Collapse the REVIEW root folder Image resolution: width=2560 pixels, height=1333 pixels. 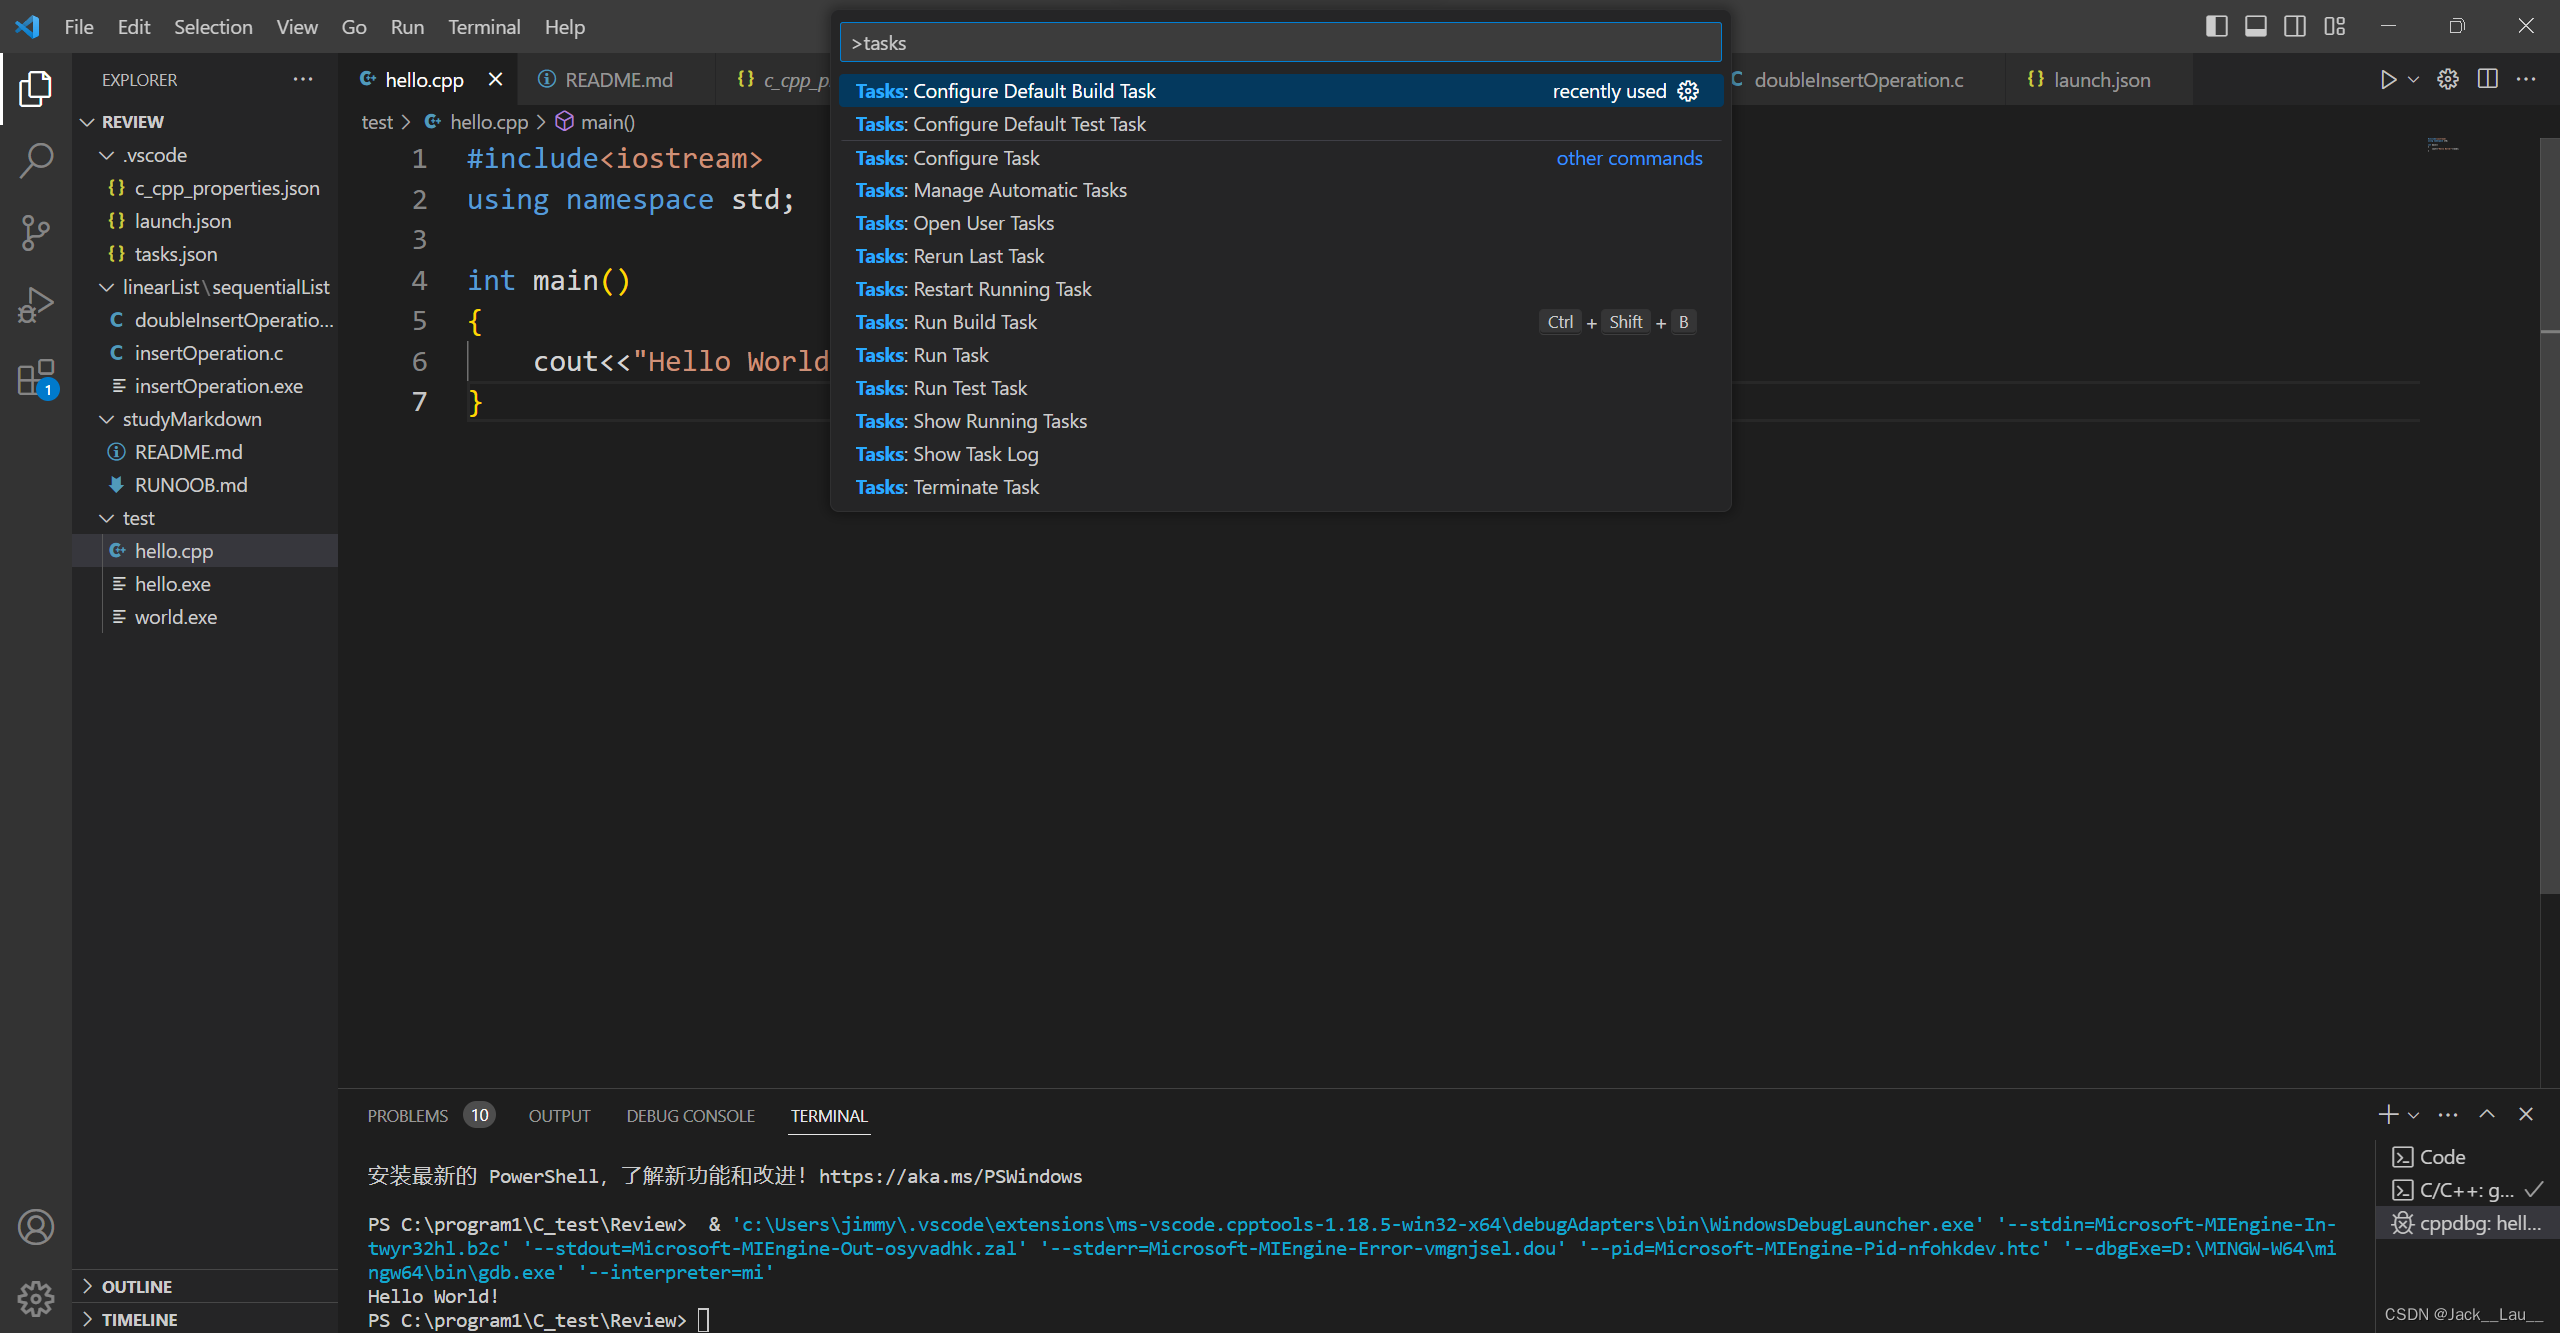coord(204,122)
